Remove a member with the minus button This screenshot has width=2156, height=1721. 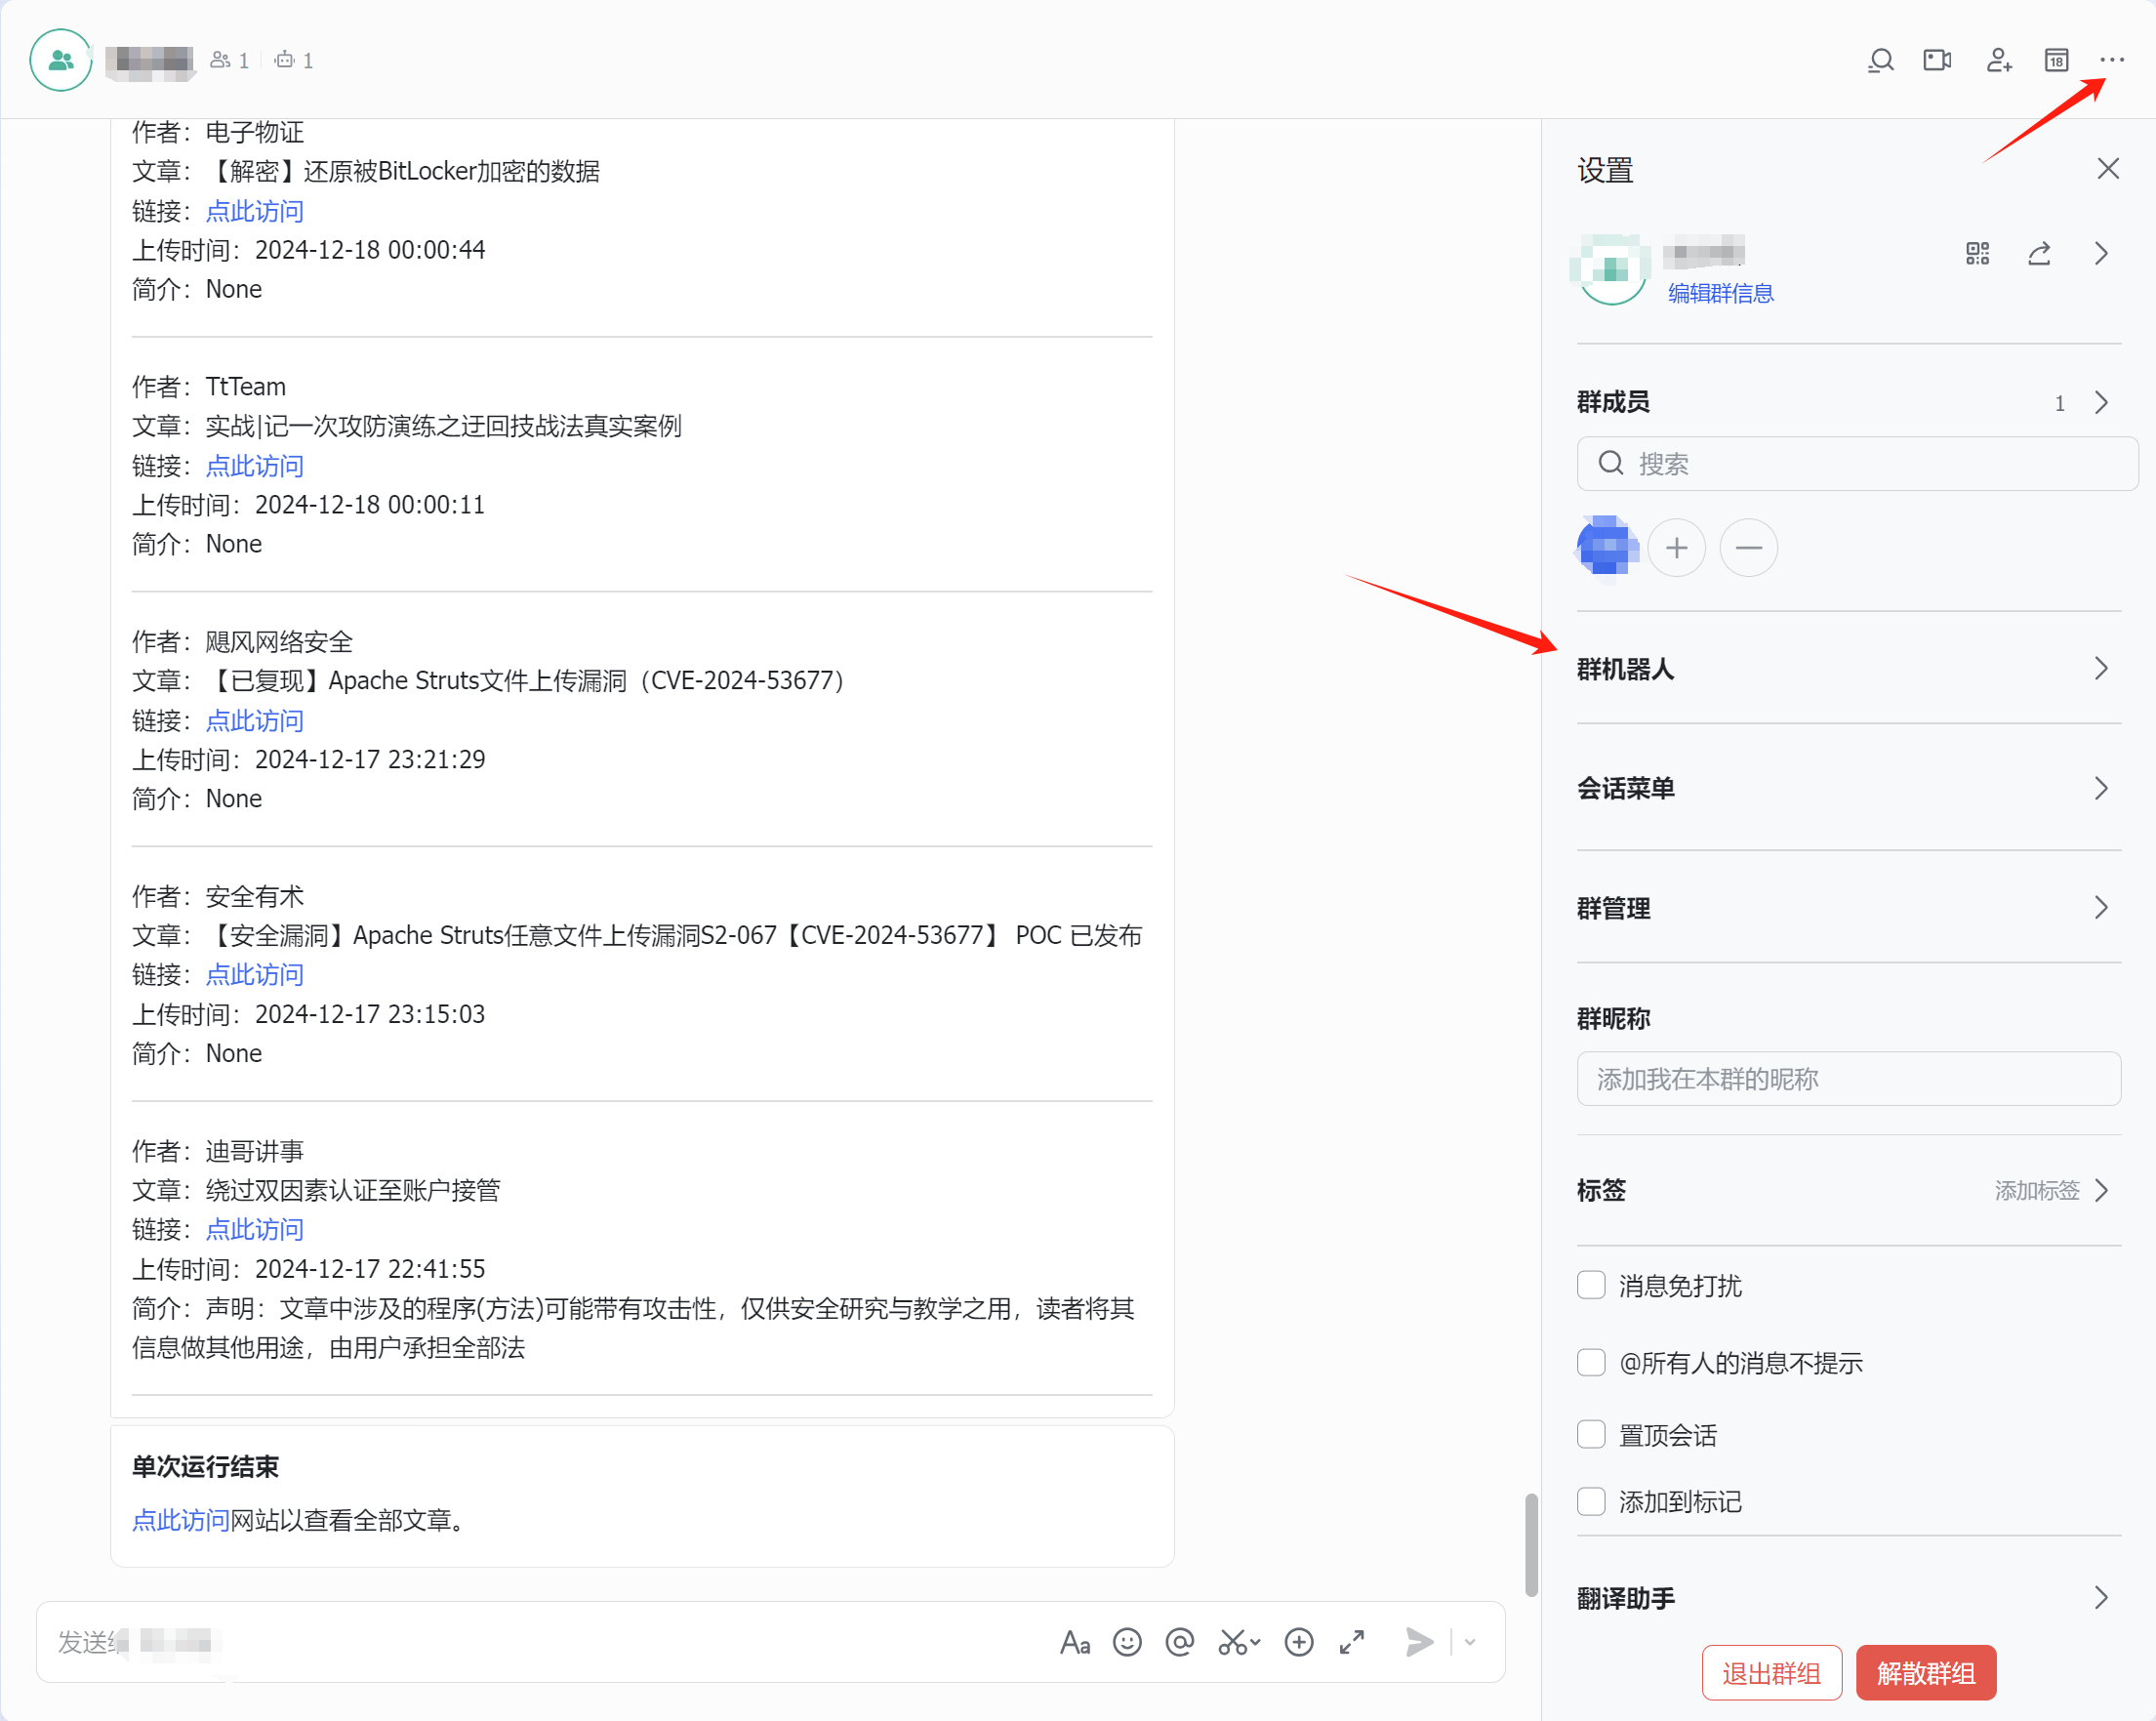point(1748,547)
